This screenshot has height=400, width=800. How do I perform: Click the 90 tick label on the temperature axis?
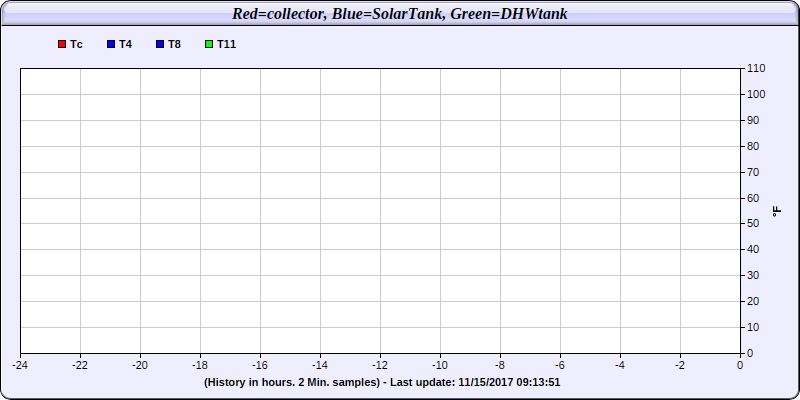point(753,120)
